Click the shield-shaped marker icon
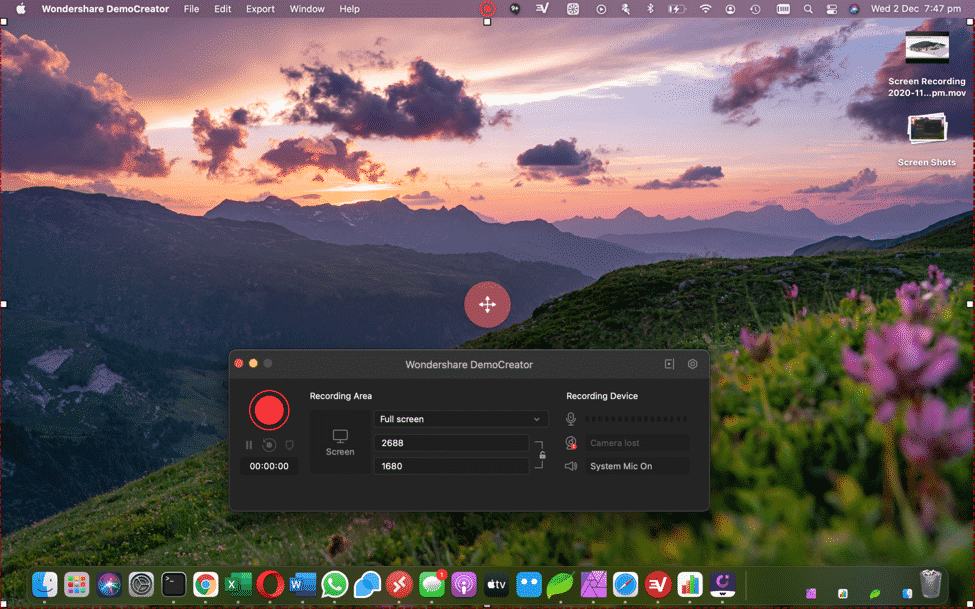The width and height of the screenshot is (975, 609). coord(289,445)
